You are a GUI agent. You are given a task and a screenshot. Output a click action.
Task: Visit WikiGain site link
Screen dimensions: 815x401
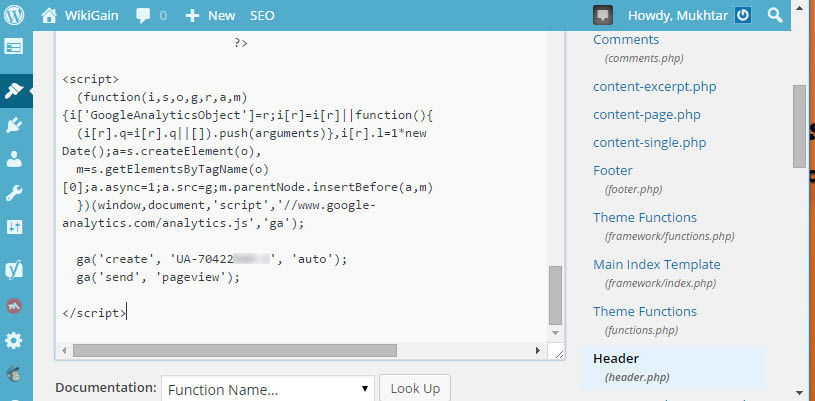(x=91, y=16)
